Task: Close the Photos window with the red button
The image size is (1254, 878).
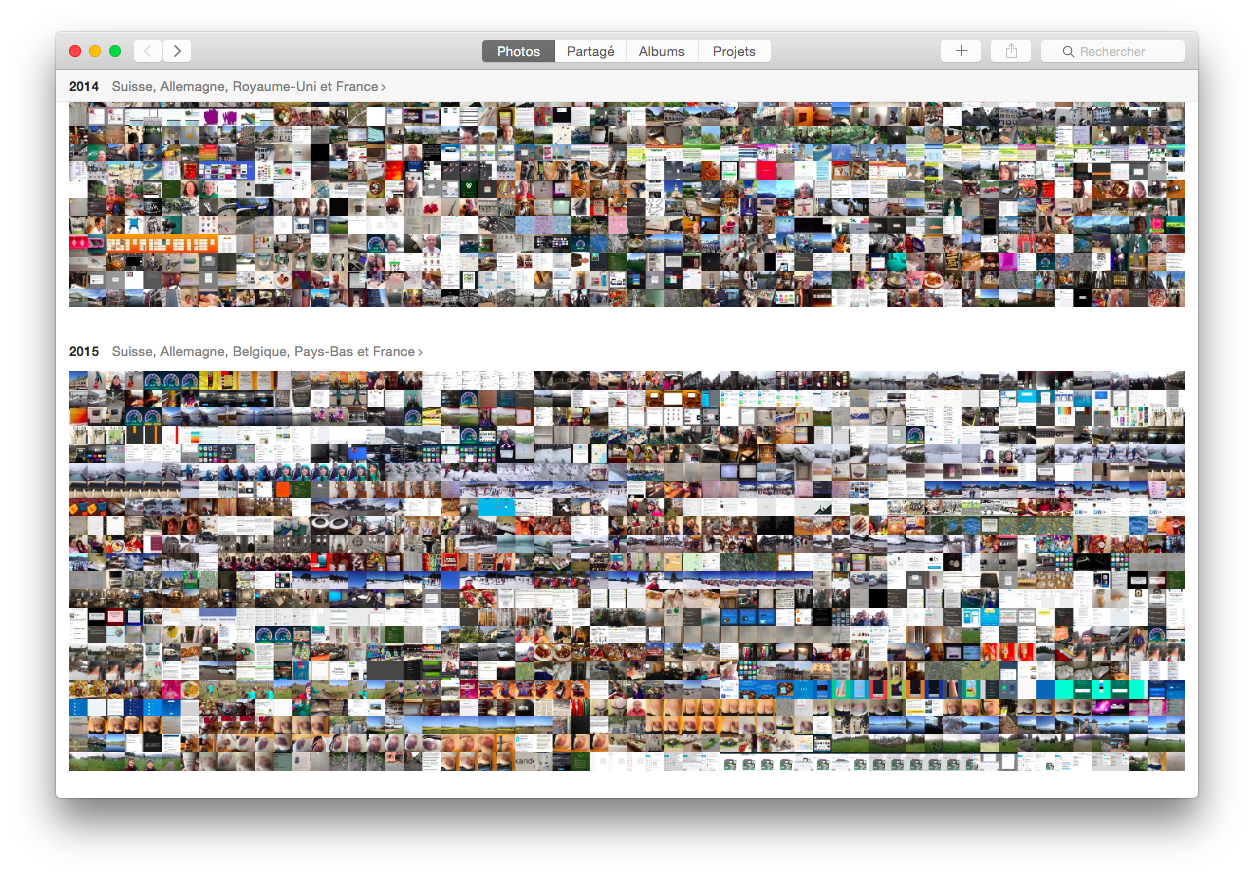Action: tap(75, 51)
